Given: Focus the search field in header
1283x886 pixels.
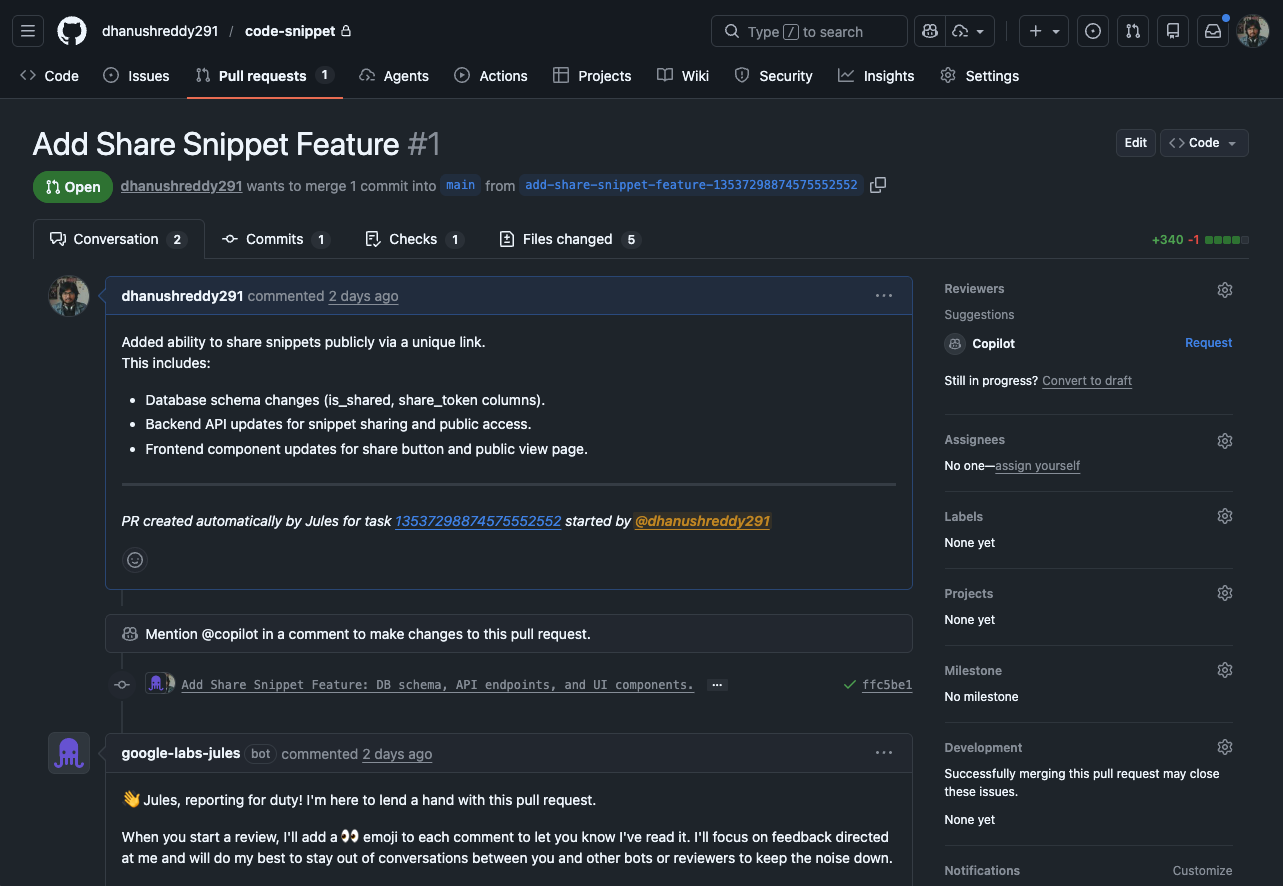Looking at the screenshot, I should coord(809,31).
